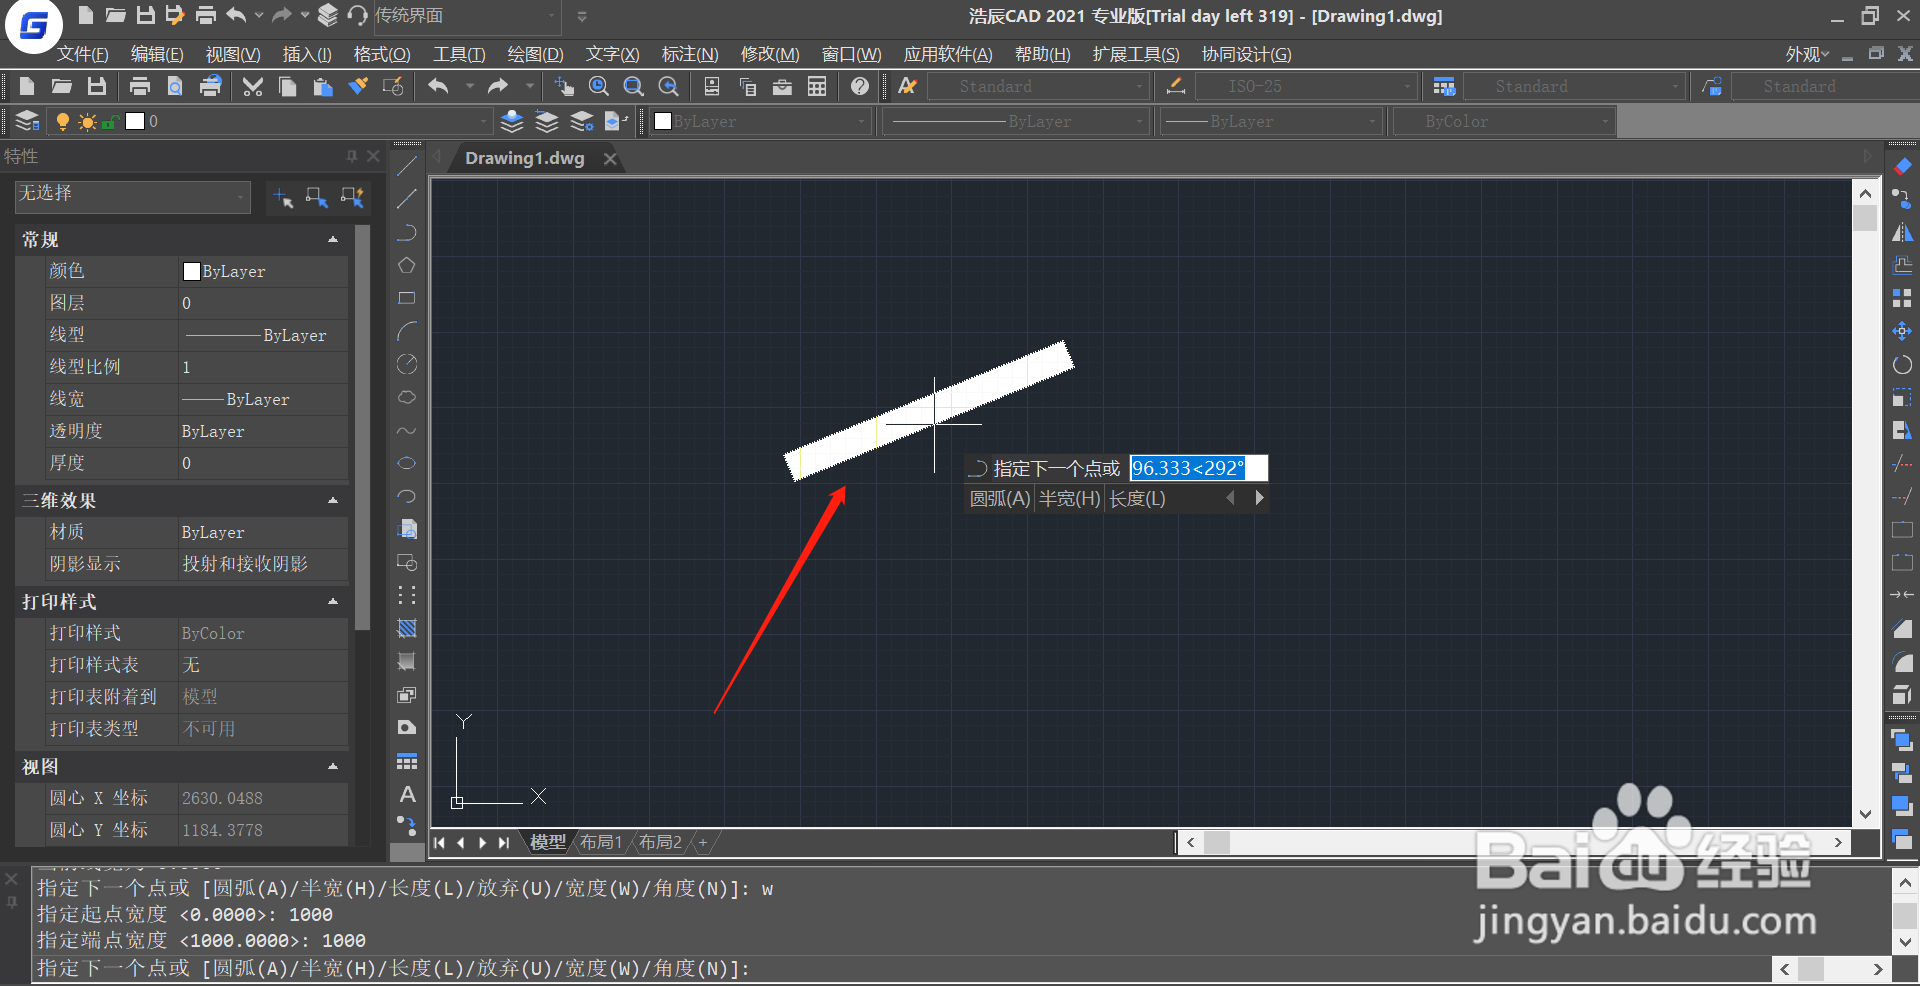Toggle auto-hide pin on properties panel
1920x986 pixels.
[352, 156]
